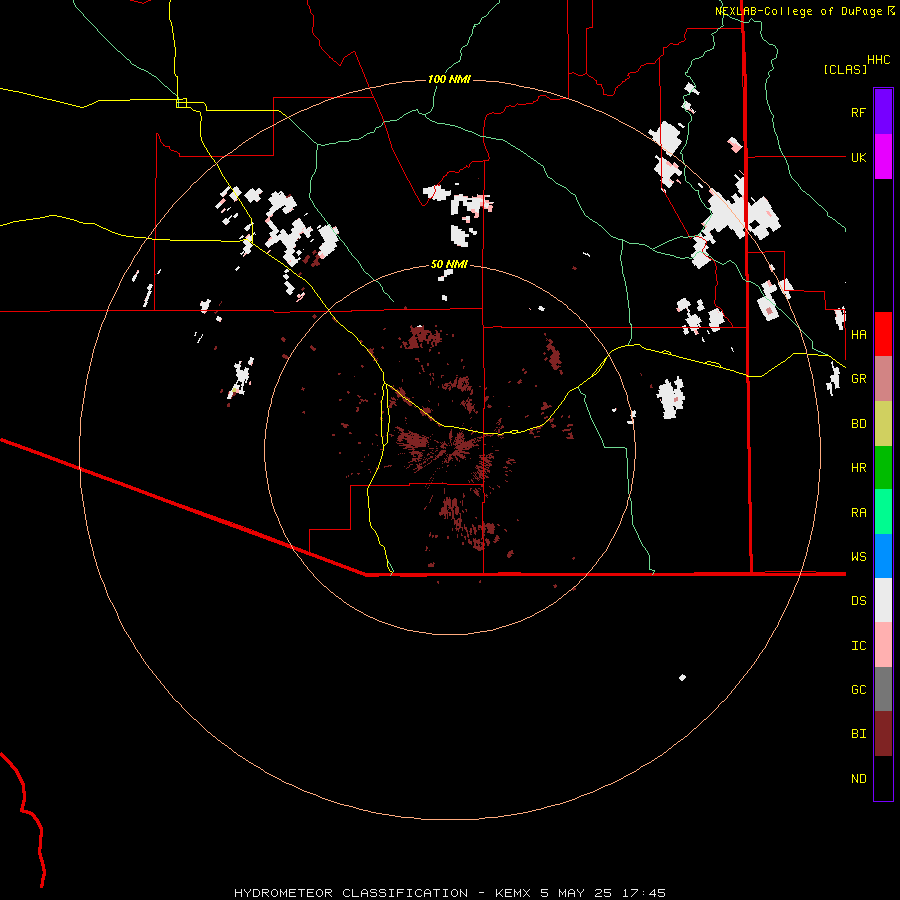Viewport: 900px width, 900px height.
Task: Click the WS blue legend swatch
Action: tap(883, 556)
